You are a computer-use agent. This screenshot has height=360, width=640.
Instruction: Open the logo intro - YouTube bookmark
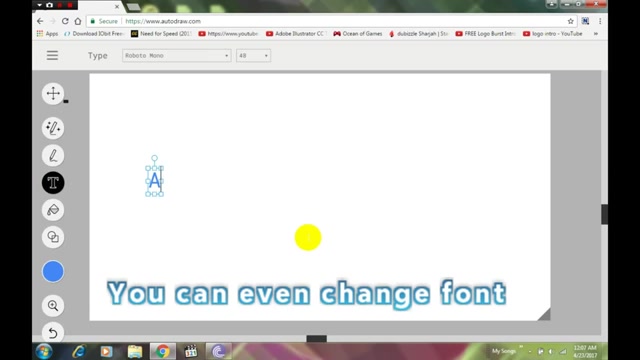pyautogui.click(x=553, y=34)
